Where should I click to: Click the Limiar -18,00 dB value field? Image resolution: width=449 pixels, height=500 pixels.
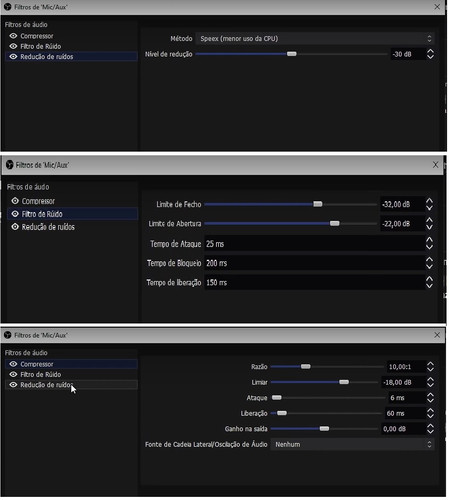(403, 382)
